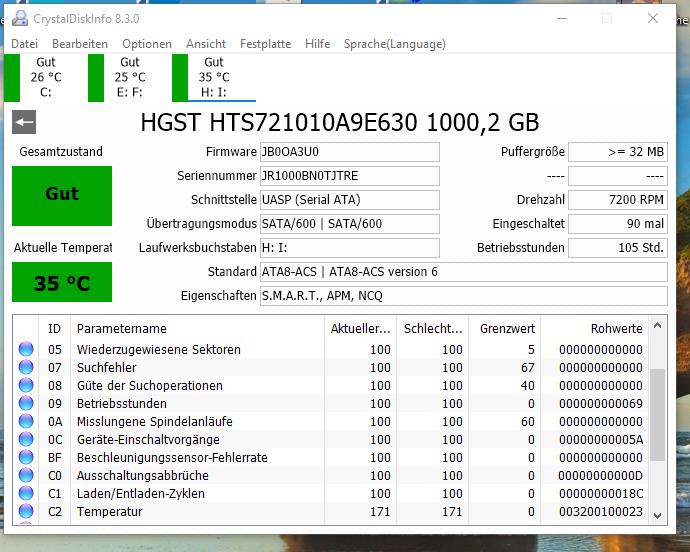Click the 35 °C temperature button
Viewport: 690px width, 552px height.
point(62,282)
